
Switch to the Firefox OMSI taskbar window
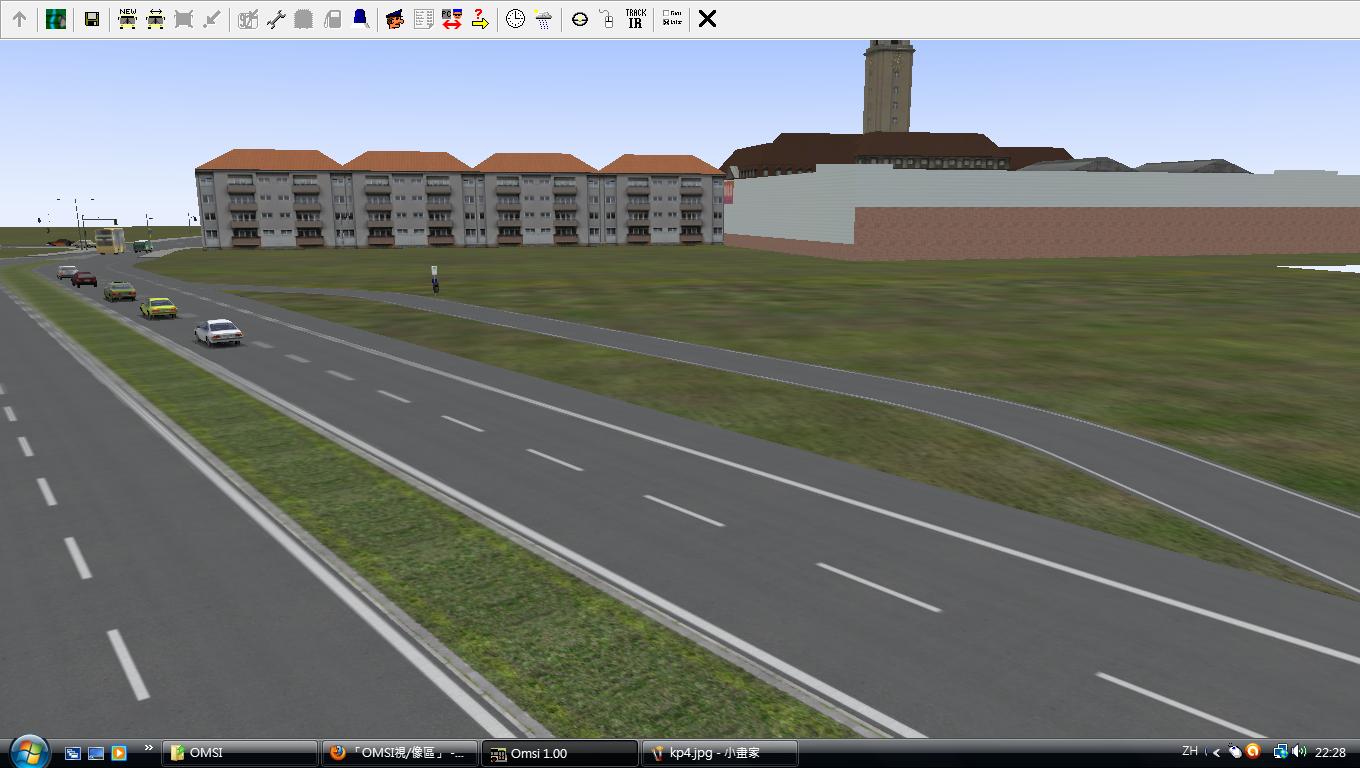pos(400,753)
